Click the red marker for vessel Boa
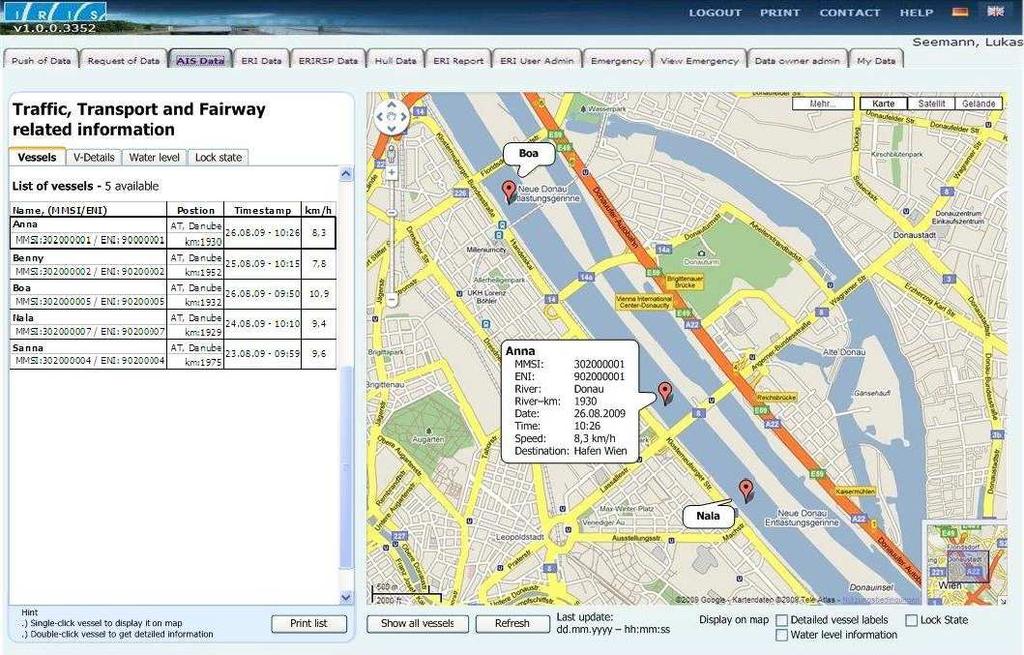Image resolution: width=1024 pixels, height=655 pixels. [x=509, y=191]
